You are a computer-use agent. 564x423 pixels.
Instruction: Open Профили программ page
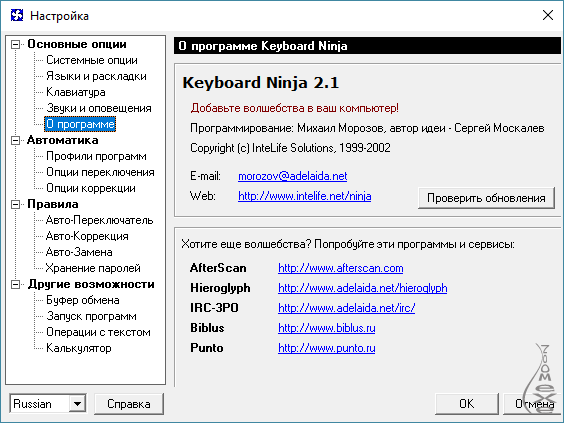pyautogui.click(x=96, y=156)
